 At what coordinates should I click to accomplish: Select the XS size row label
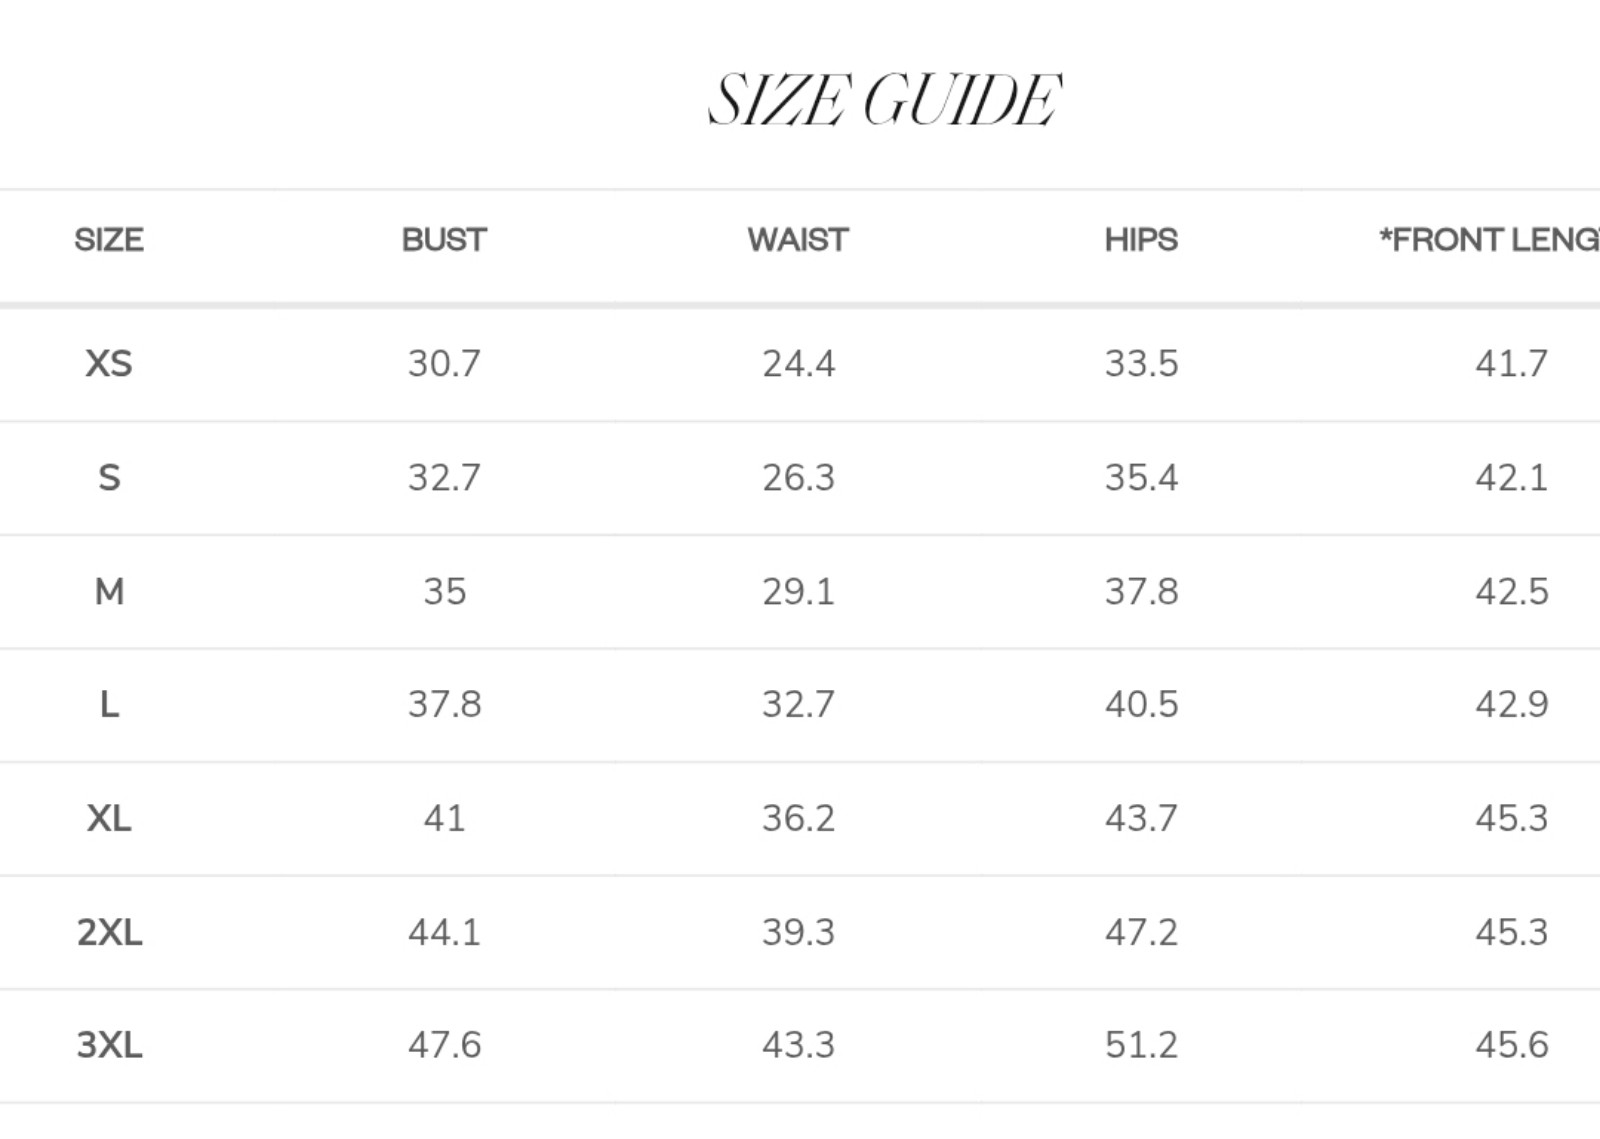click(x=109, y=363)
